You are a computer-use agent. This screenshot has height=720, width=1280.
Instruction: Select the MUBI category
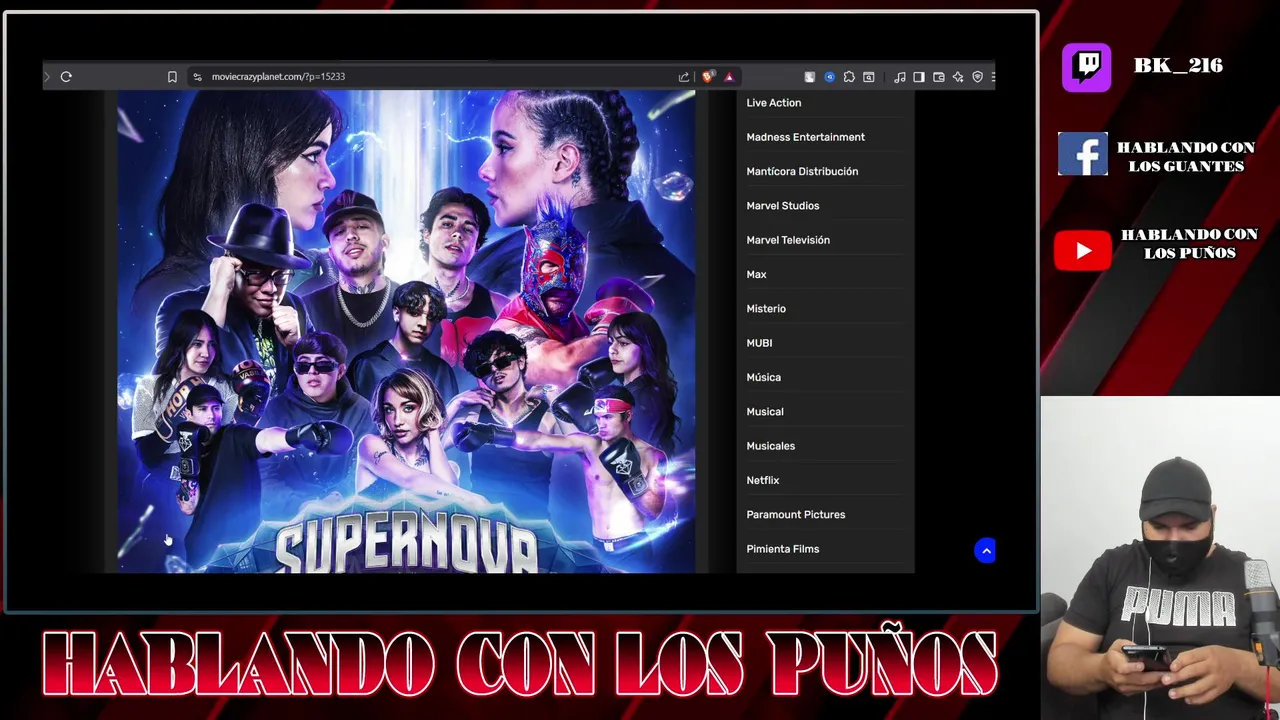(x=759, y=343)
